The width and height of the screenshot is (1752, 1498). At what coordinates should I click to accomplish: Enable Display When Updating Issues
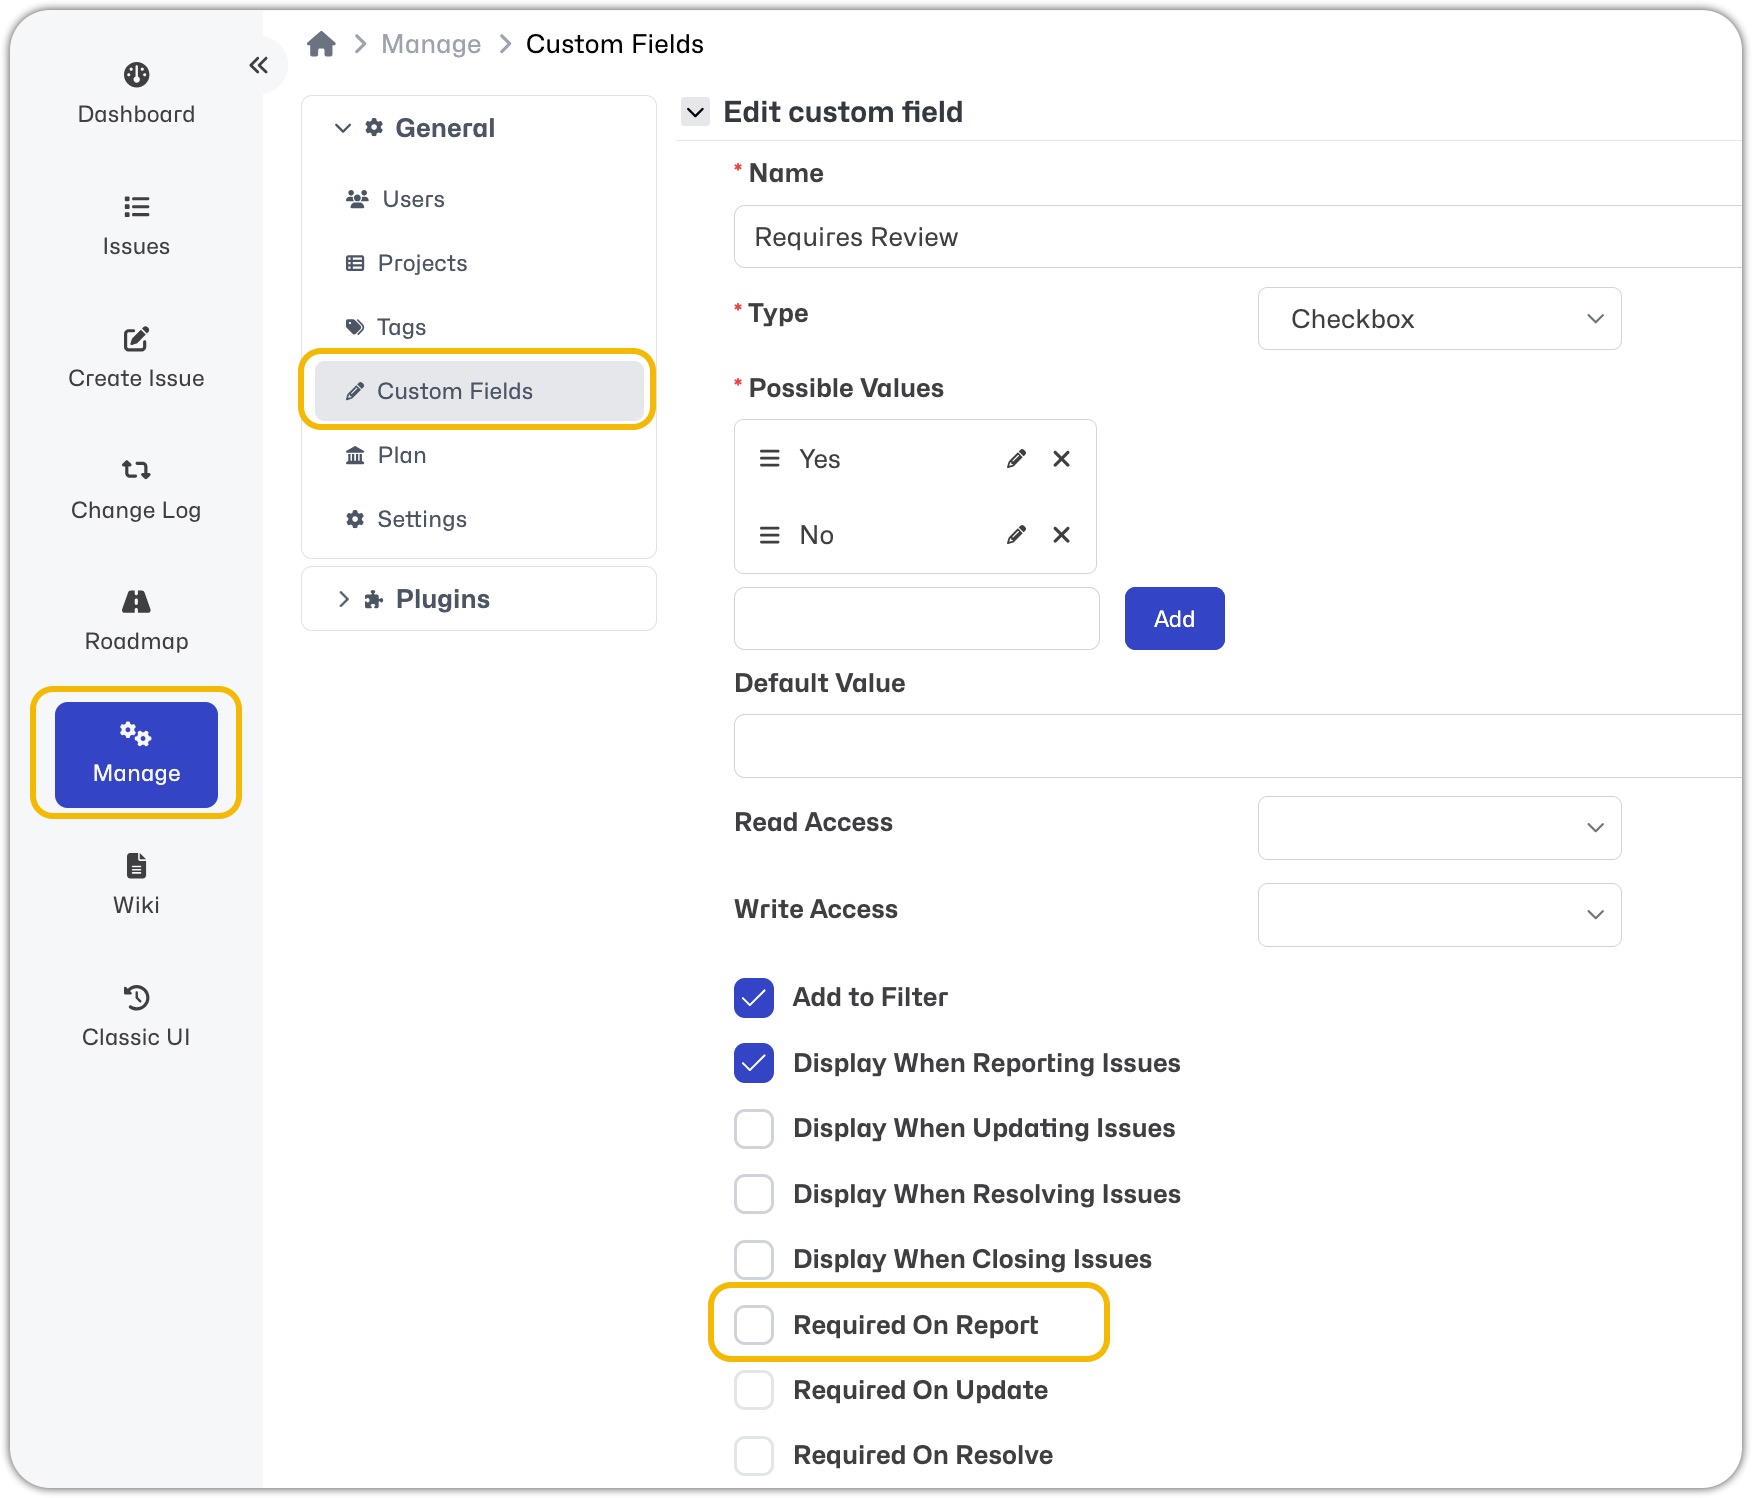[x=754, y=1129]
